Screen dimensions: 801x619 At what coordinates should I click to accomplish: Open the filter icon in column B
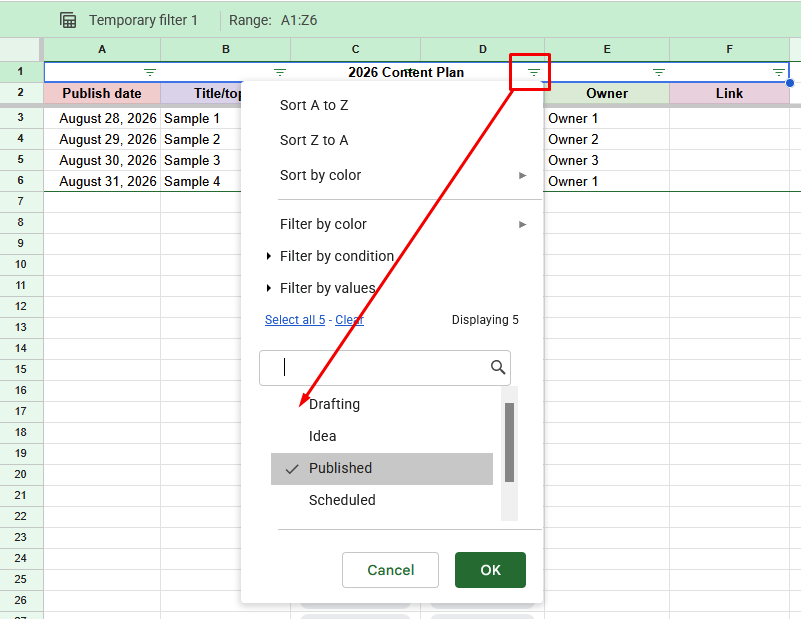click(x=280, y=73)
